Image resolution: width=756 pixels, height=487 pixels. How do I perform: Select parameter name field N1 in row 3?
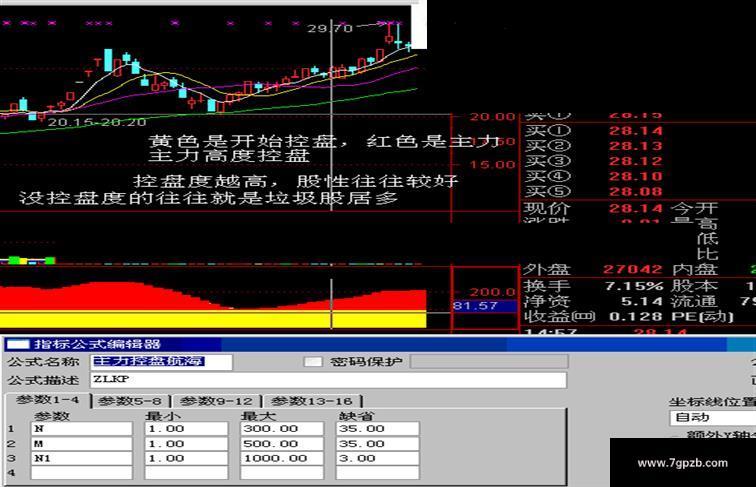(x=81, y=459)
